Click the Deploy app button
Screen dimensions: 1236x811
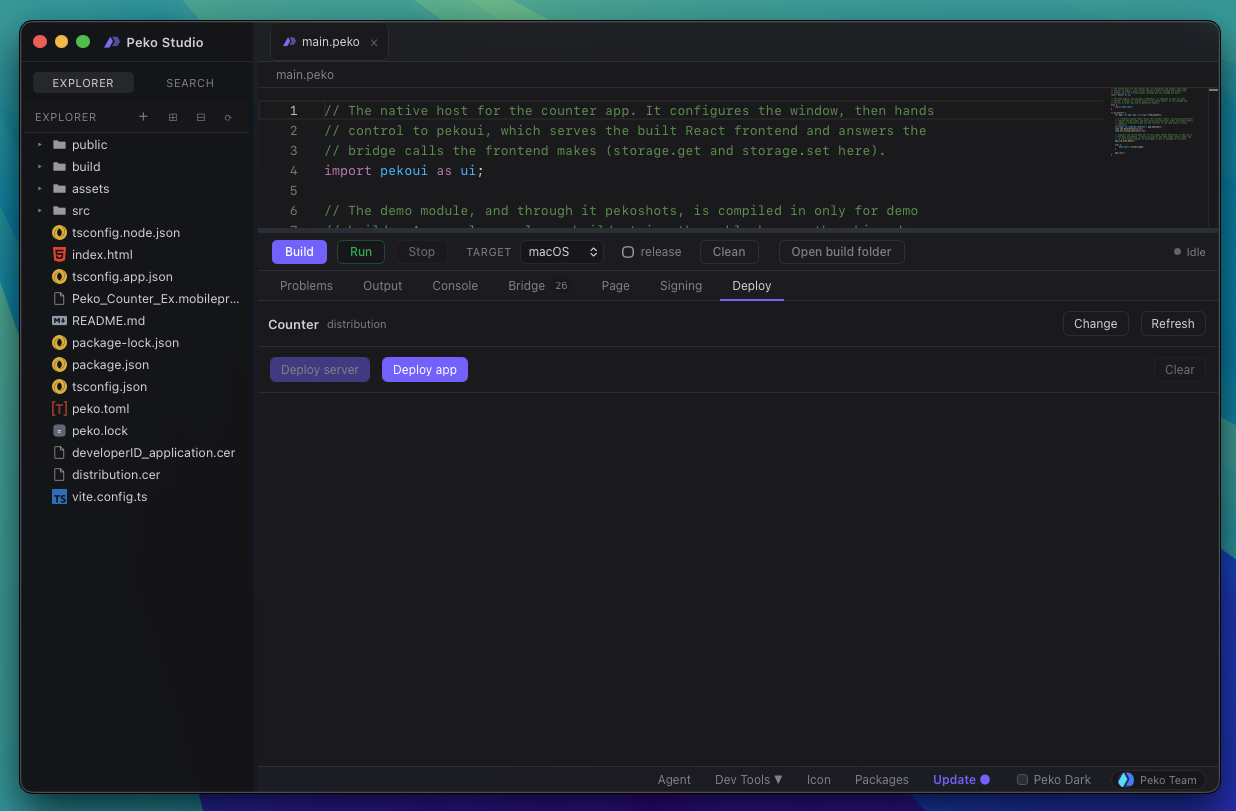425,370
